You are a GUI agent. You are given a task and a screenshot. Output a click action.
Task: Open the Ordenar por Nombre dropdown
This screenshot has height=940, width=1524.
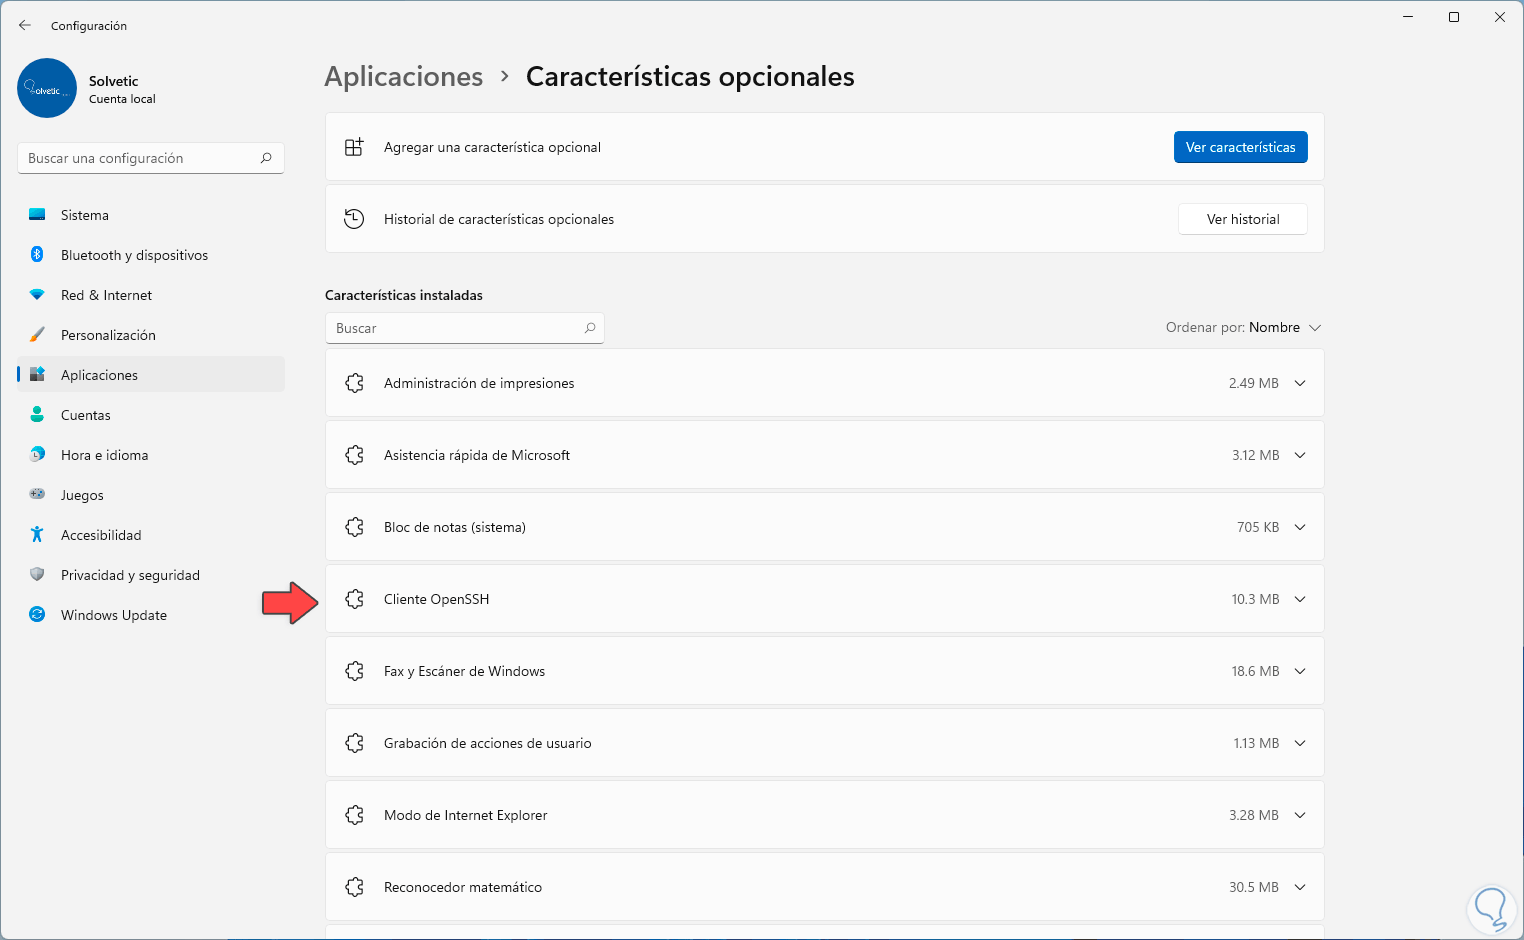pyautogui.click(x=1244, y=328)
